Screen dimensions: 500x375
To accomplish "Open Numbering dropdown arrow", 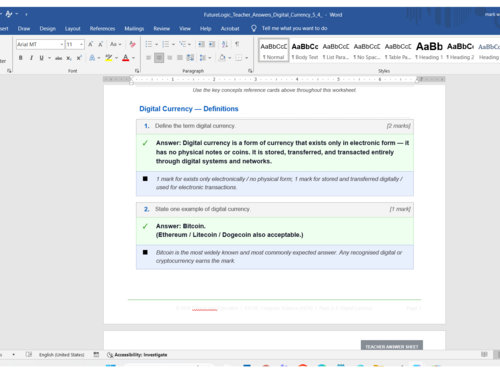I will click(x=173, y=44).
